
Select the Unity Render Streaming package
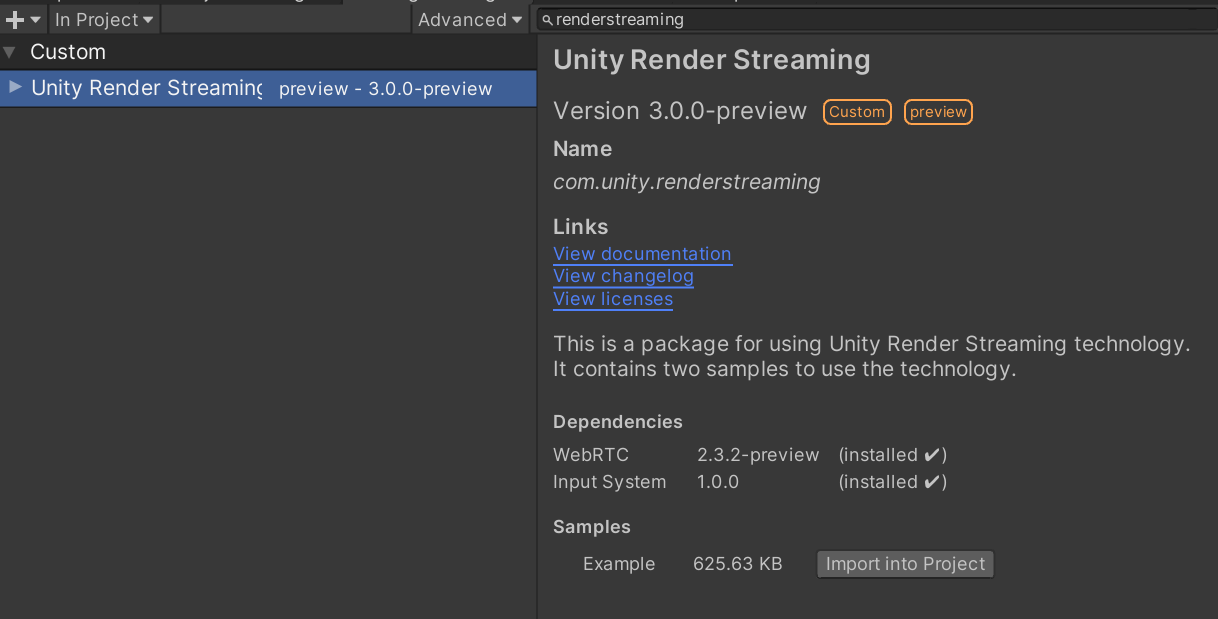[x=145, y=88]
